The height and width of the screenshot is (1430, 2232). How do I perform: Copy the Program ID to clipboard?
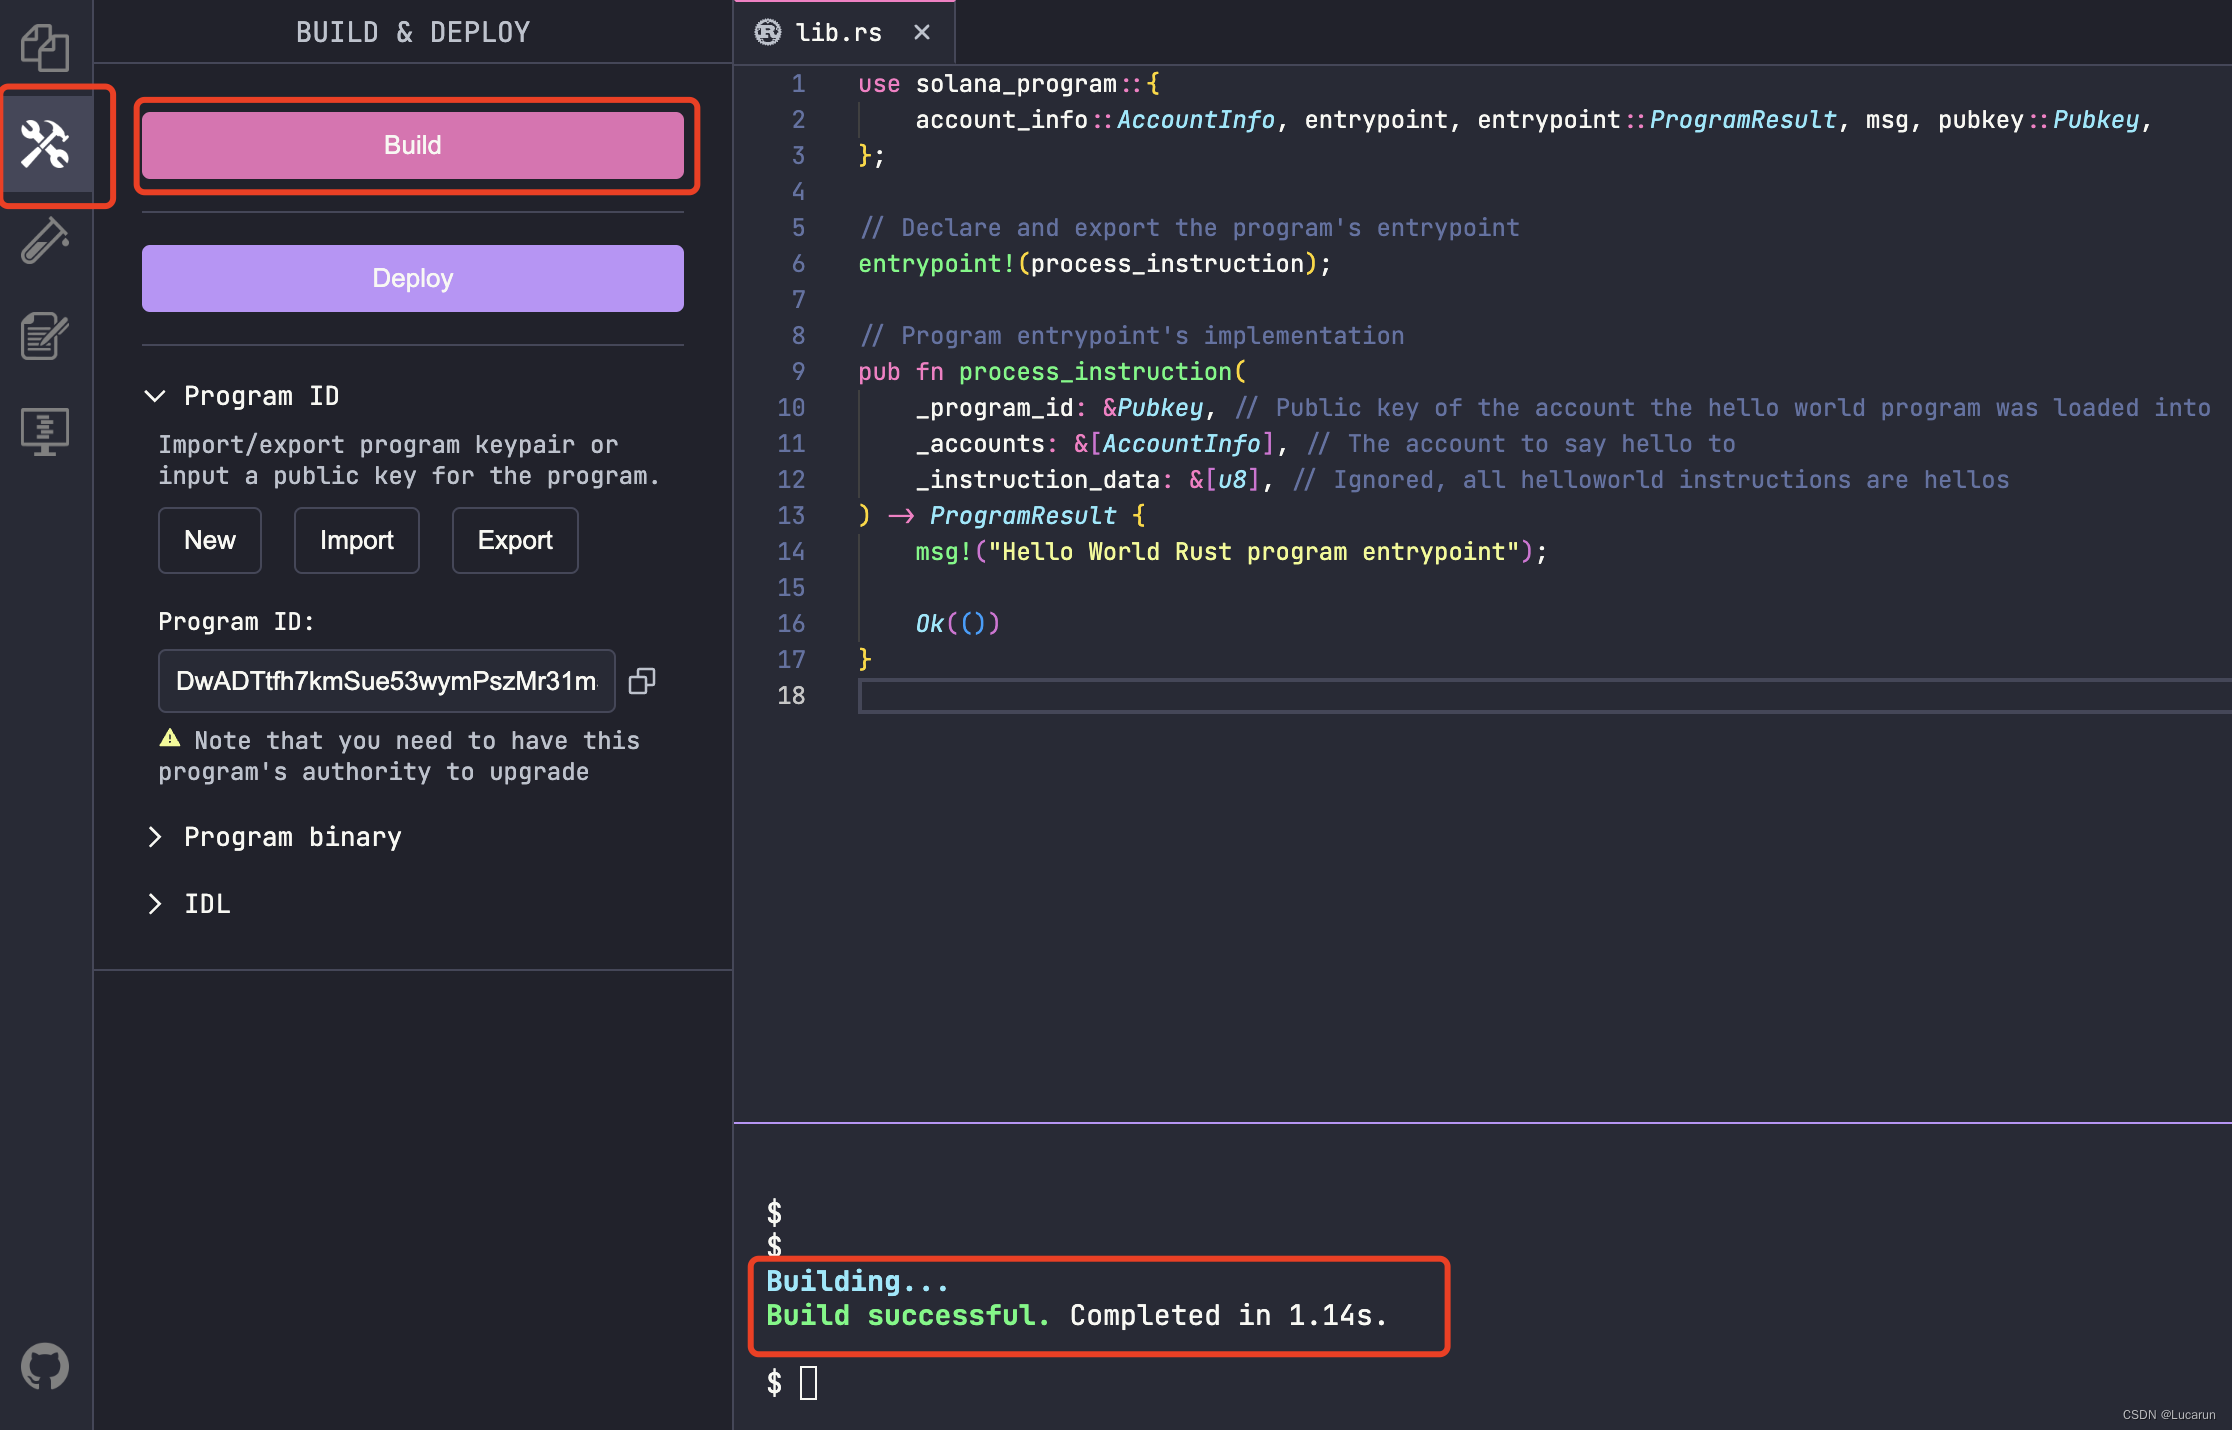pos(642,681)
